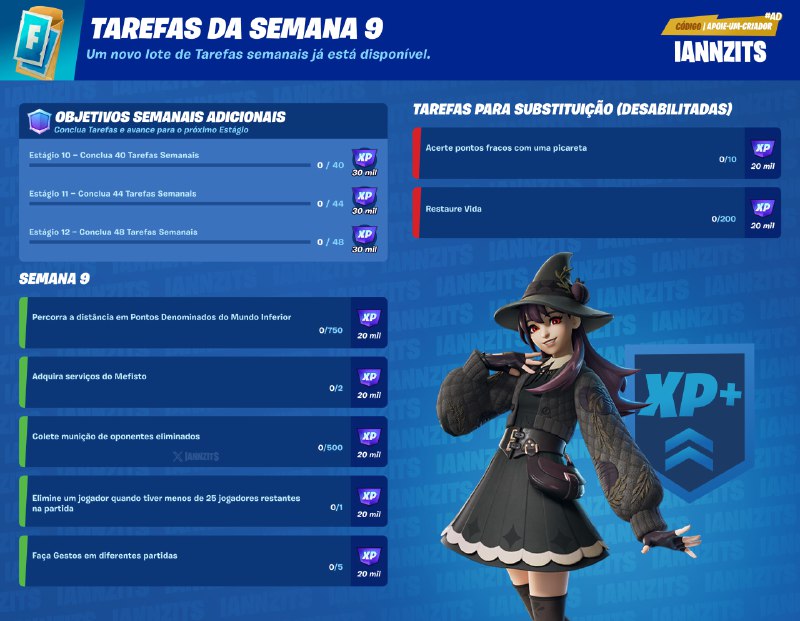
Task: Click the XP icon on the Mefisto quest
Action: (x=369, y=378)
